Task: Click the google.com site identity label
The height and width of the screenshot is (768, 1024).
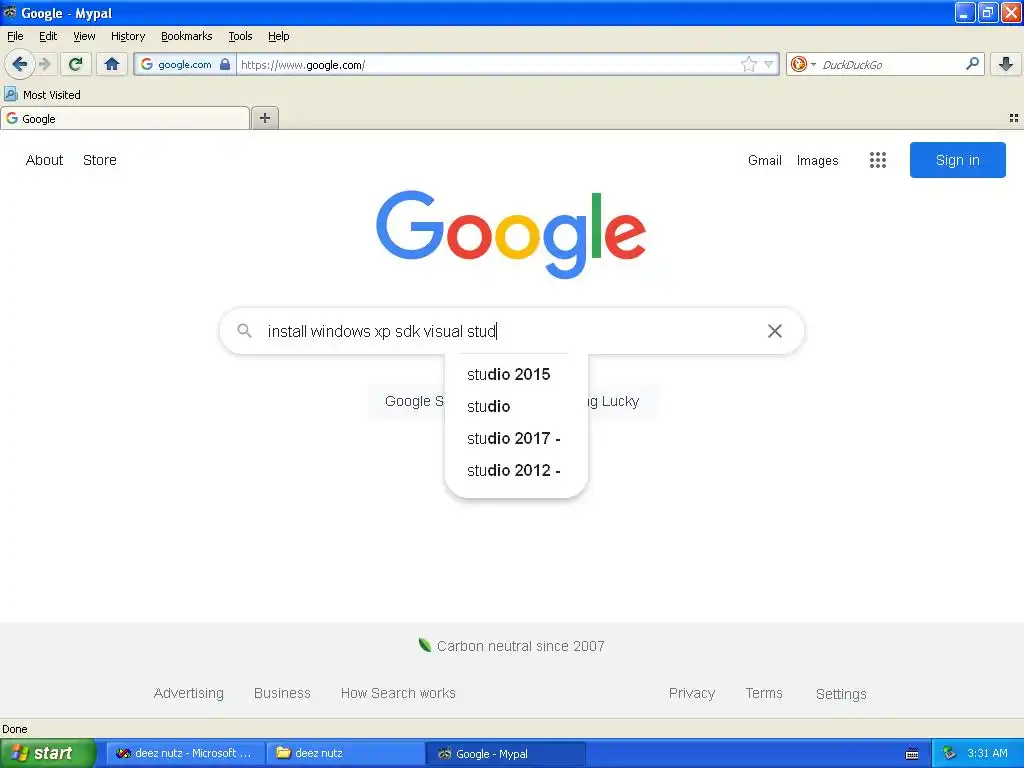Action: [184, 64]
